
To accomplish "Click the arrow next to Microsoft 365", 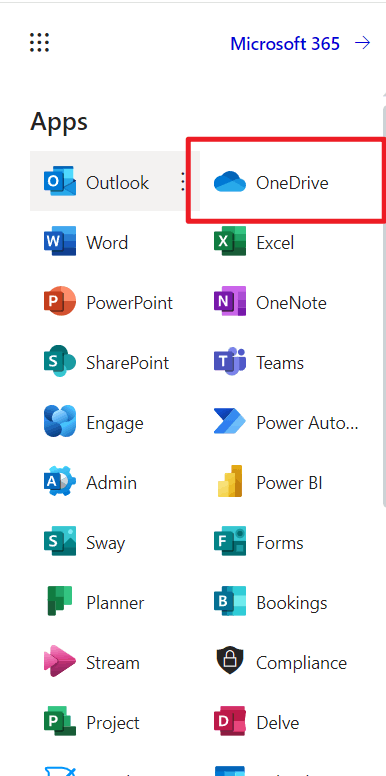I will click(363, 44).
